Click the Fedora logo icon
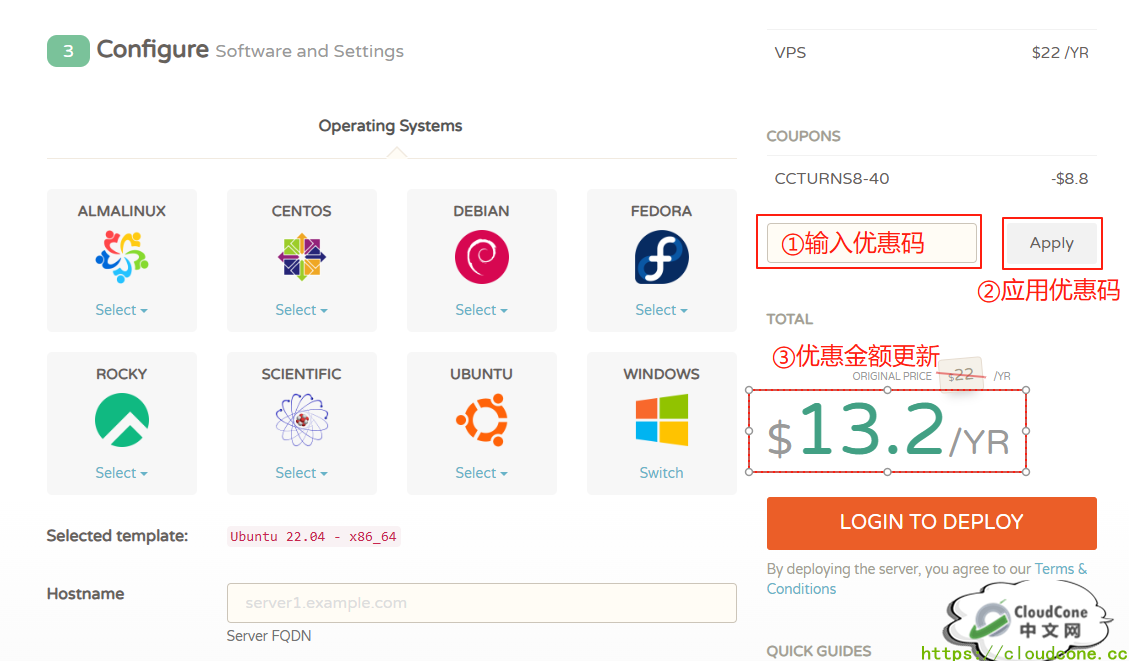 tap(662, 257)
